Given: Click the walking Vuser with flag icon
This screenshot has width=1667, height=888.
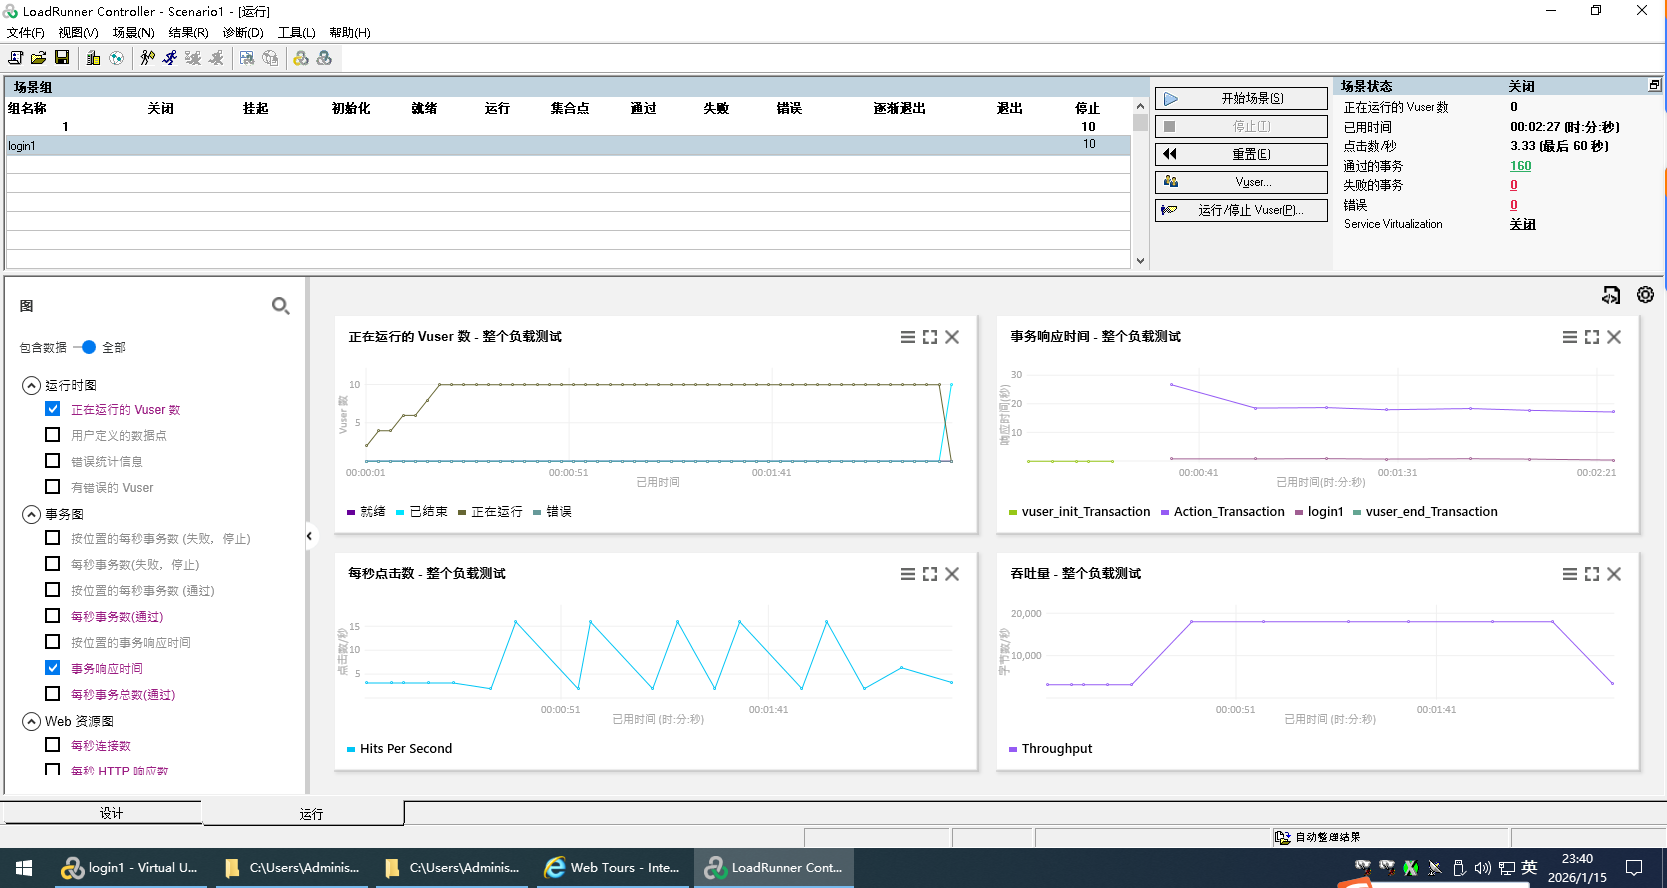Looking at the screenshot, I should coord(147,58).
